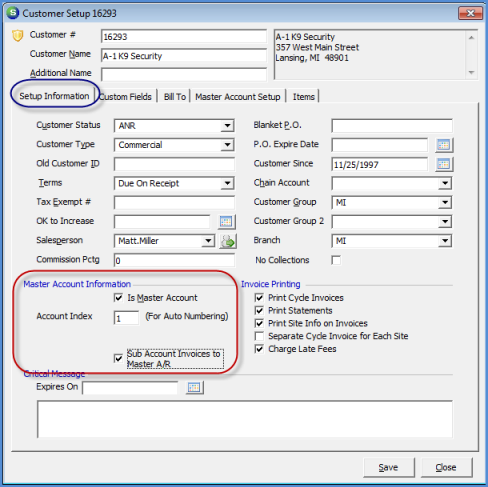Screen dimensions: 488x487
Task: Open the Critical Message Expires On calendar
Action: coord(194,387)
